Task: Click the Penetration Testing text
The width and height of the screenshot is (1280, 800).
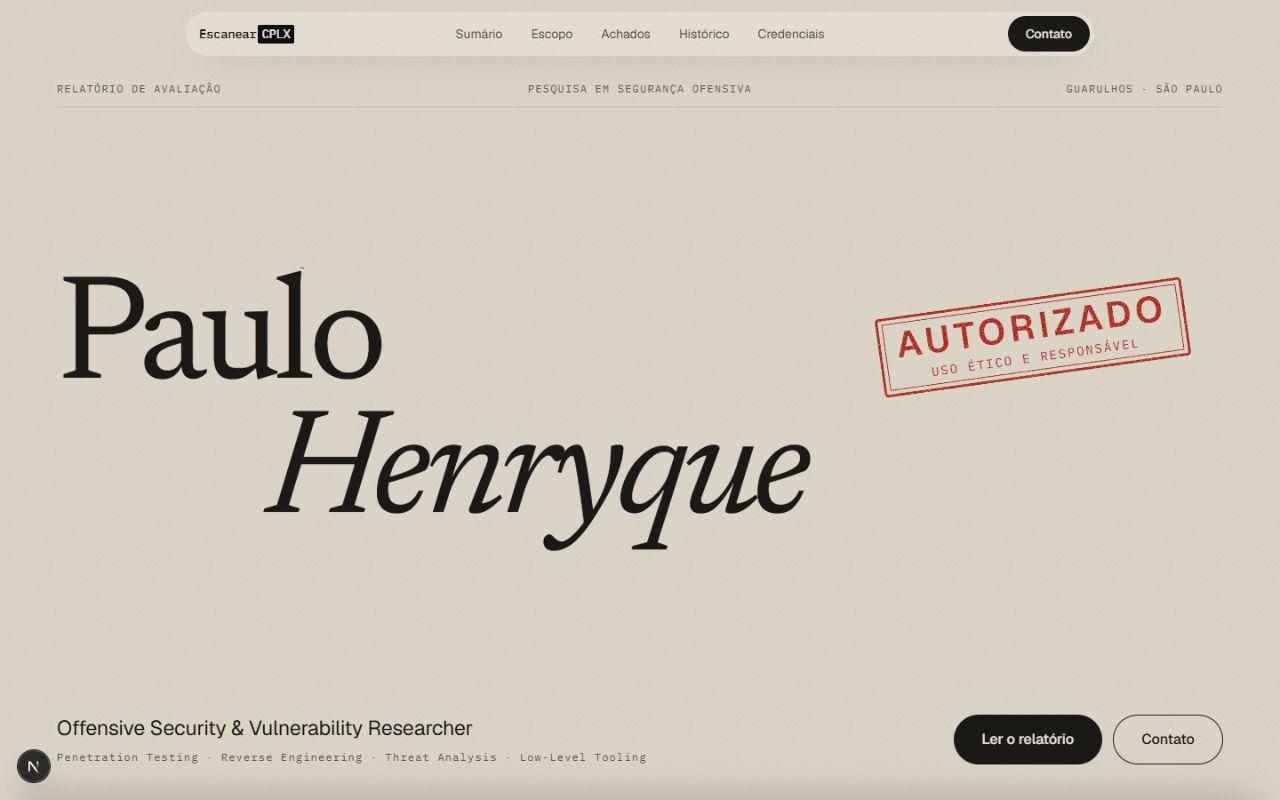Action: 127,757
